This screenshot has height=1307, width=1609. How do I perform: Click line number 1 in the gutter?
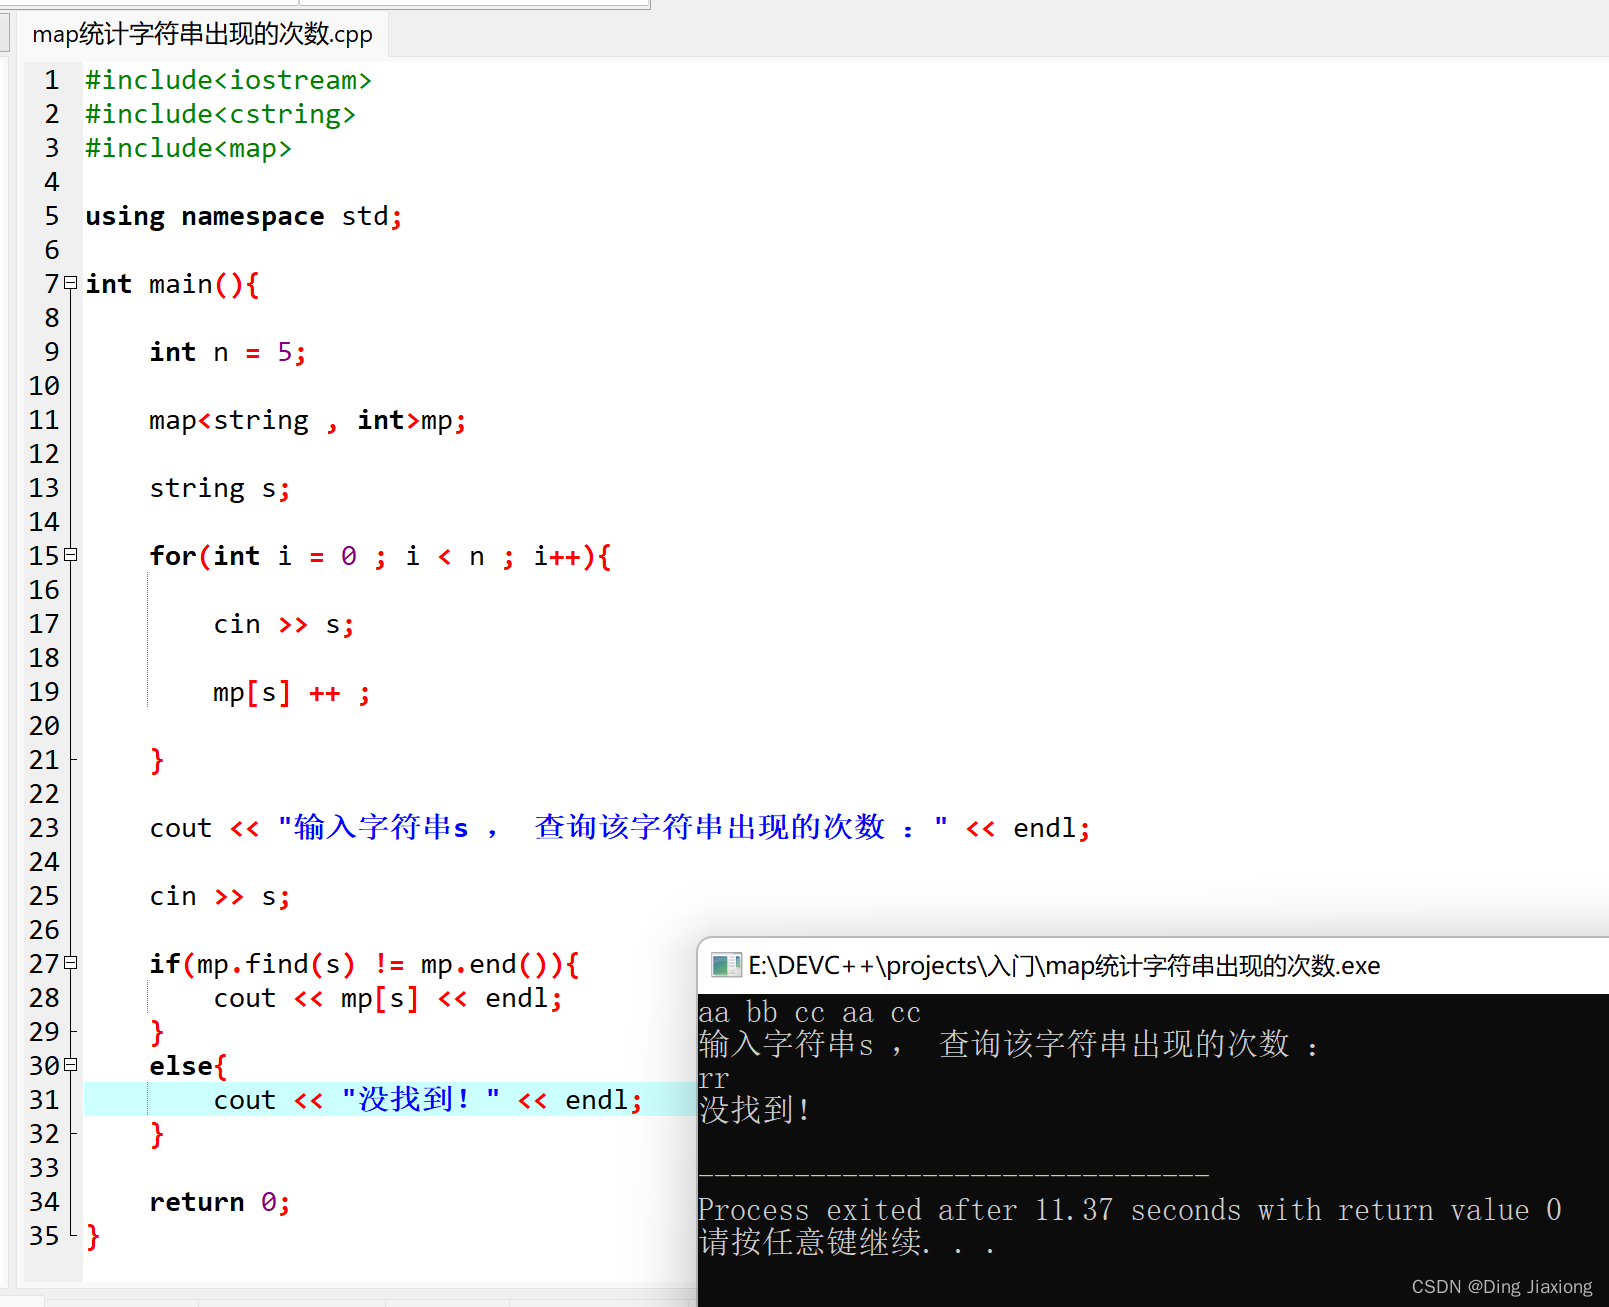[x=51, y=79]
